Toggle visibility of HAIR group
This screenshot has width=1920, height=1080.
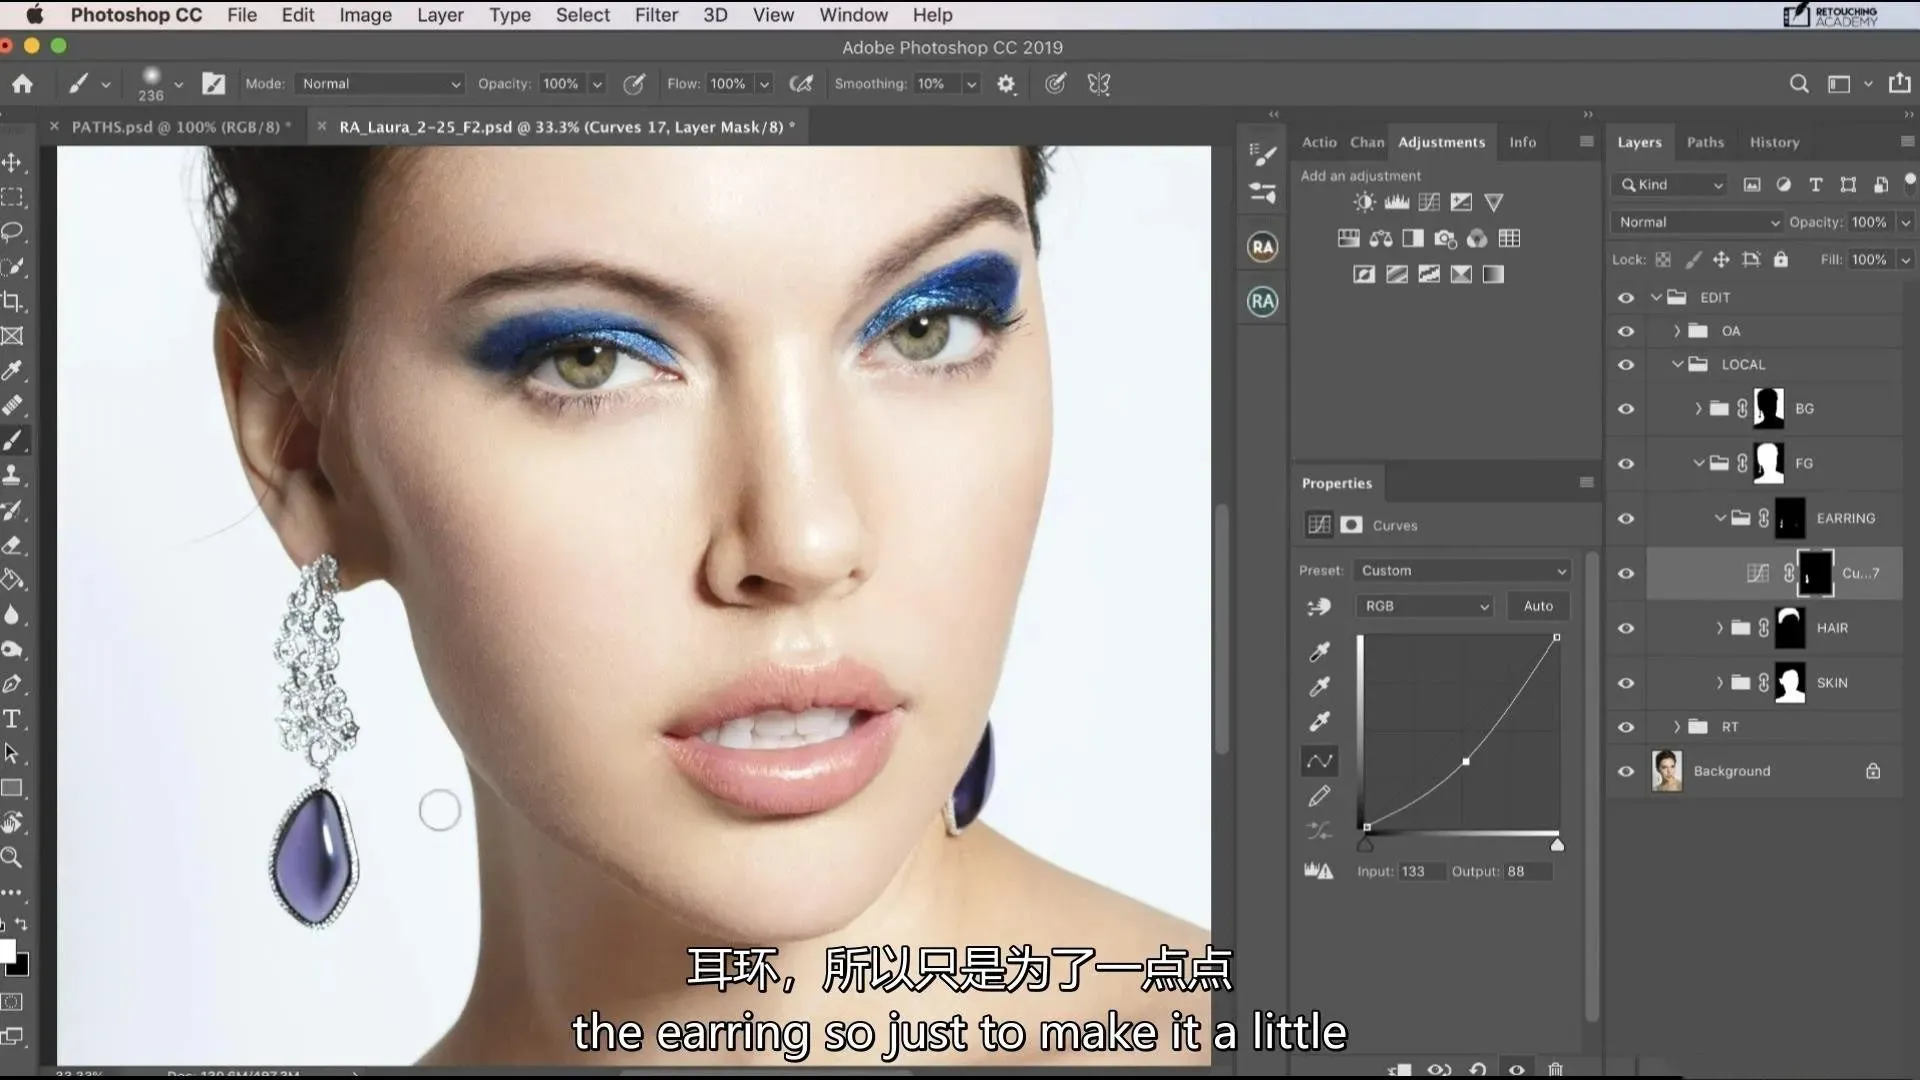pyautogui.click(x=1626, y=628)
